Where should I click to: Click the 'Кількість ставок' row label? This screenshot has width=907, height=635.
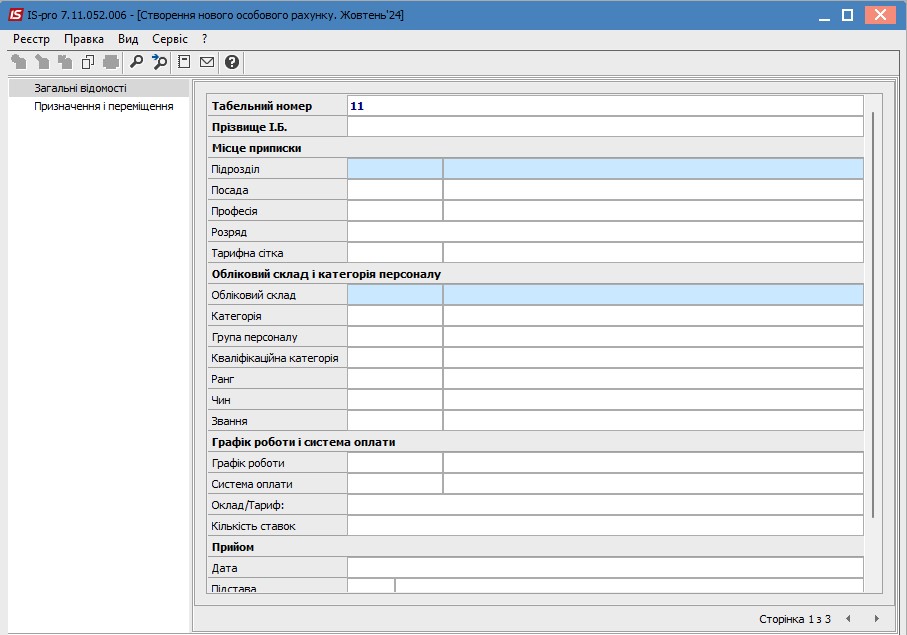[253, 526]
